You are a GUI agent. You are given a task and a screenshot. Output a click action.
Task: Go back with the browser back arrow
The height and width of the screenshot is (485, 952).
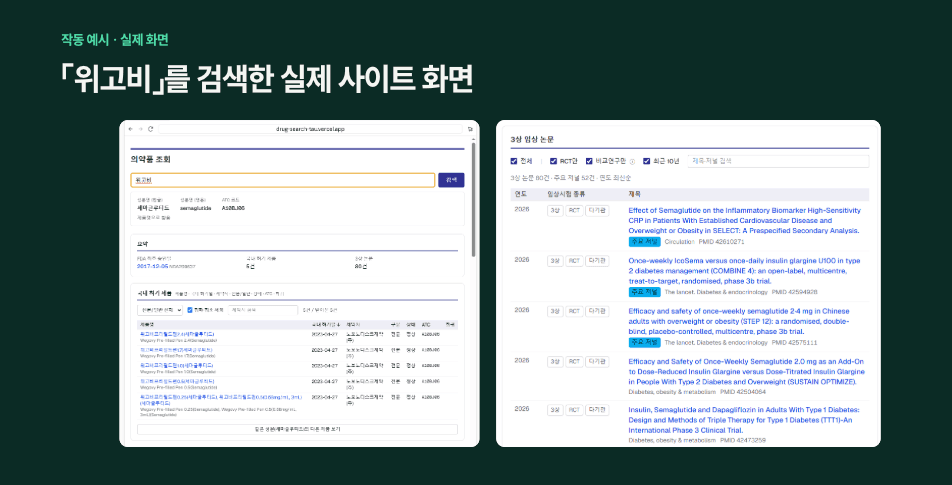click(130, 129)
